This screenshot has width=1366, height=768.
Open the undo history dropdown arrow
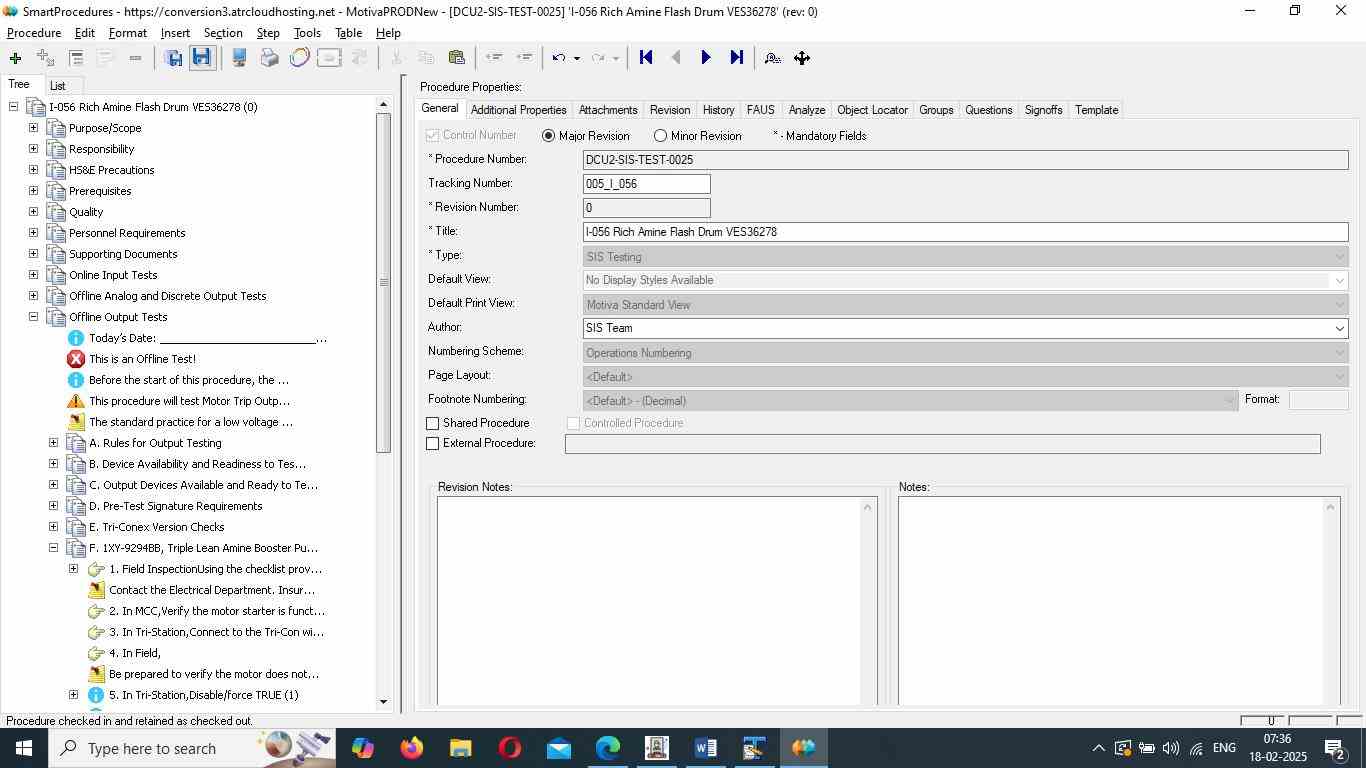[576, 58]
